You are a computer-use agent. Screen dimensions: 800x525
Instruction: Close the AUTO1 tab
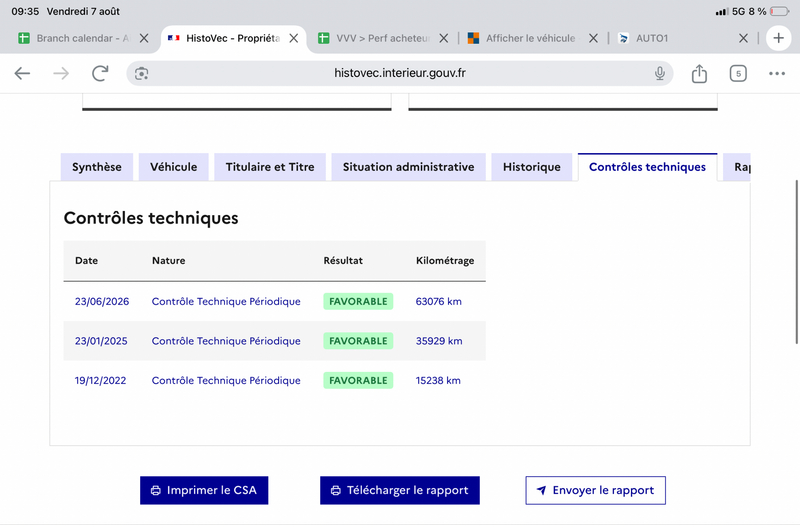(743, 38)
